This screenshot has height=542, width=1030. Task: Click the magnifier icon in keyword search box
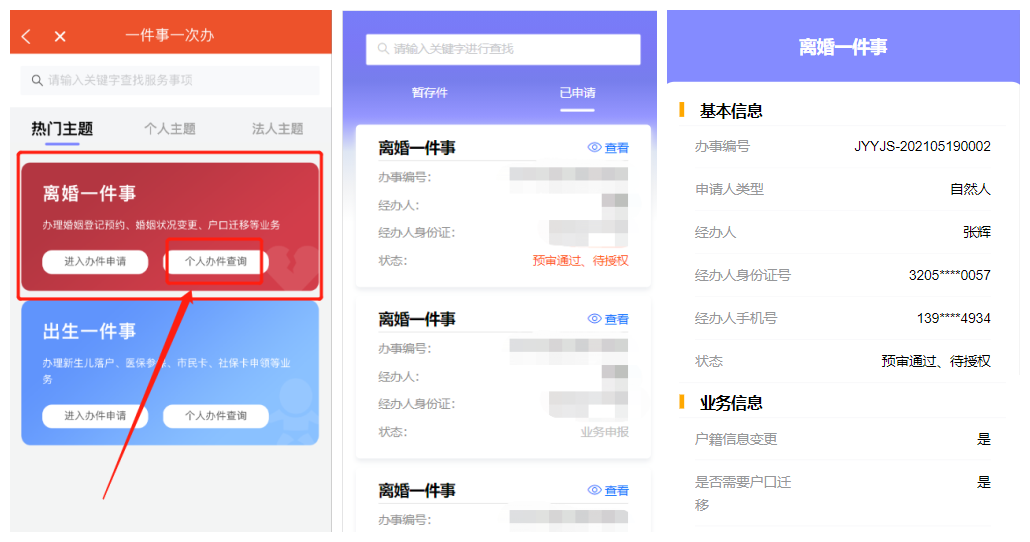tap(383, 49)
